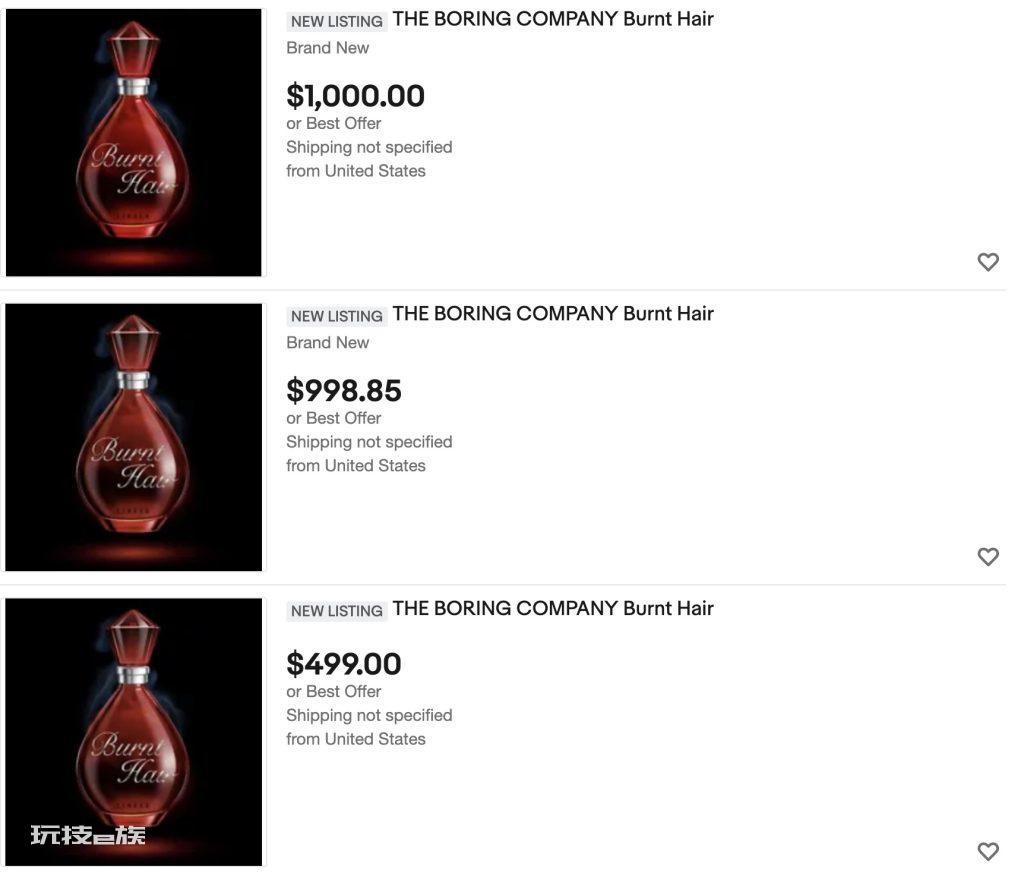The height and width of the screenshot is (876, 1024).
Task: Click "or Best Offer" under the $499.00 price
Action: click(334, 691)
